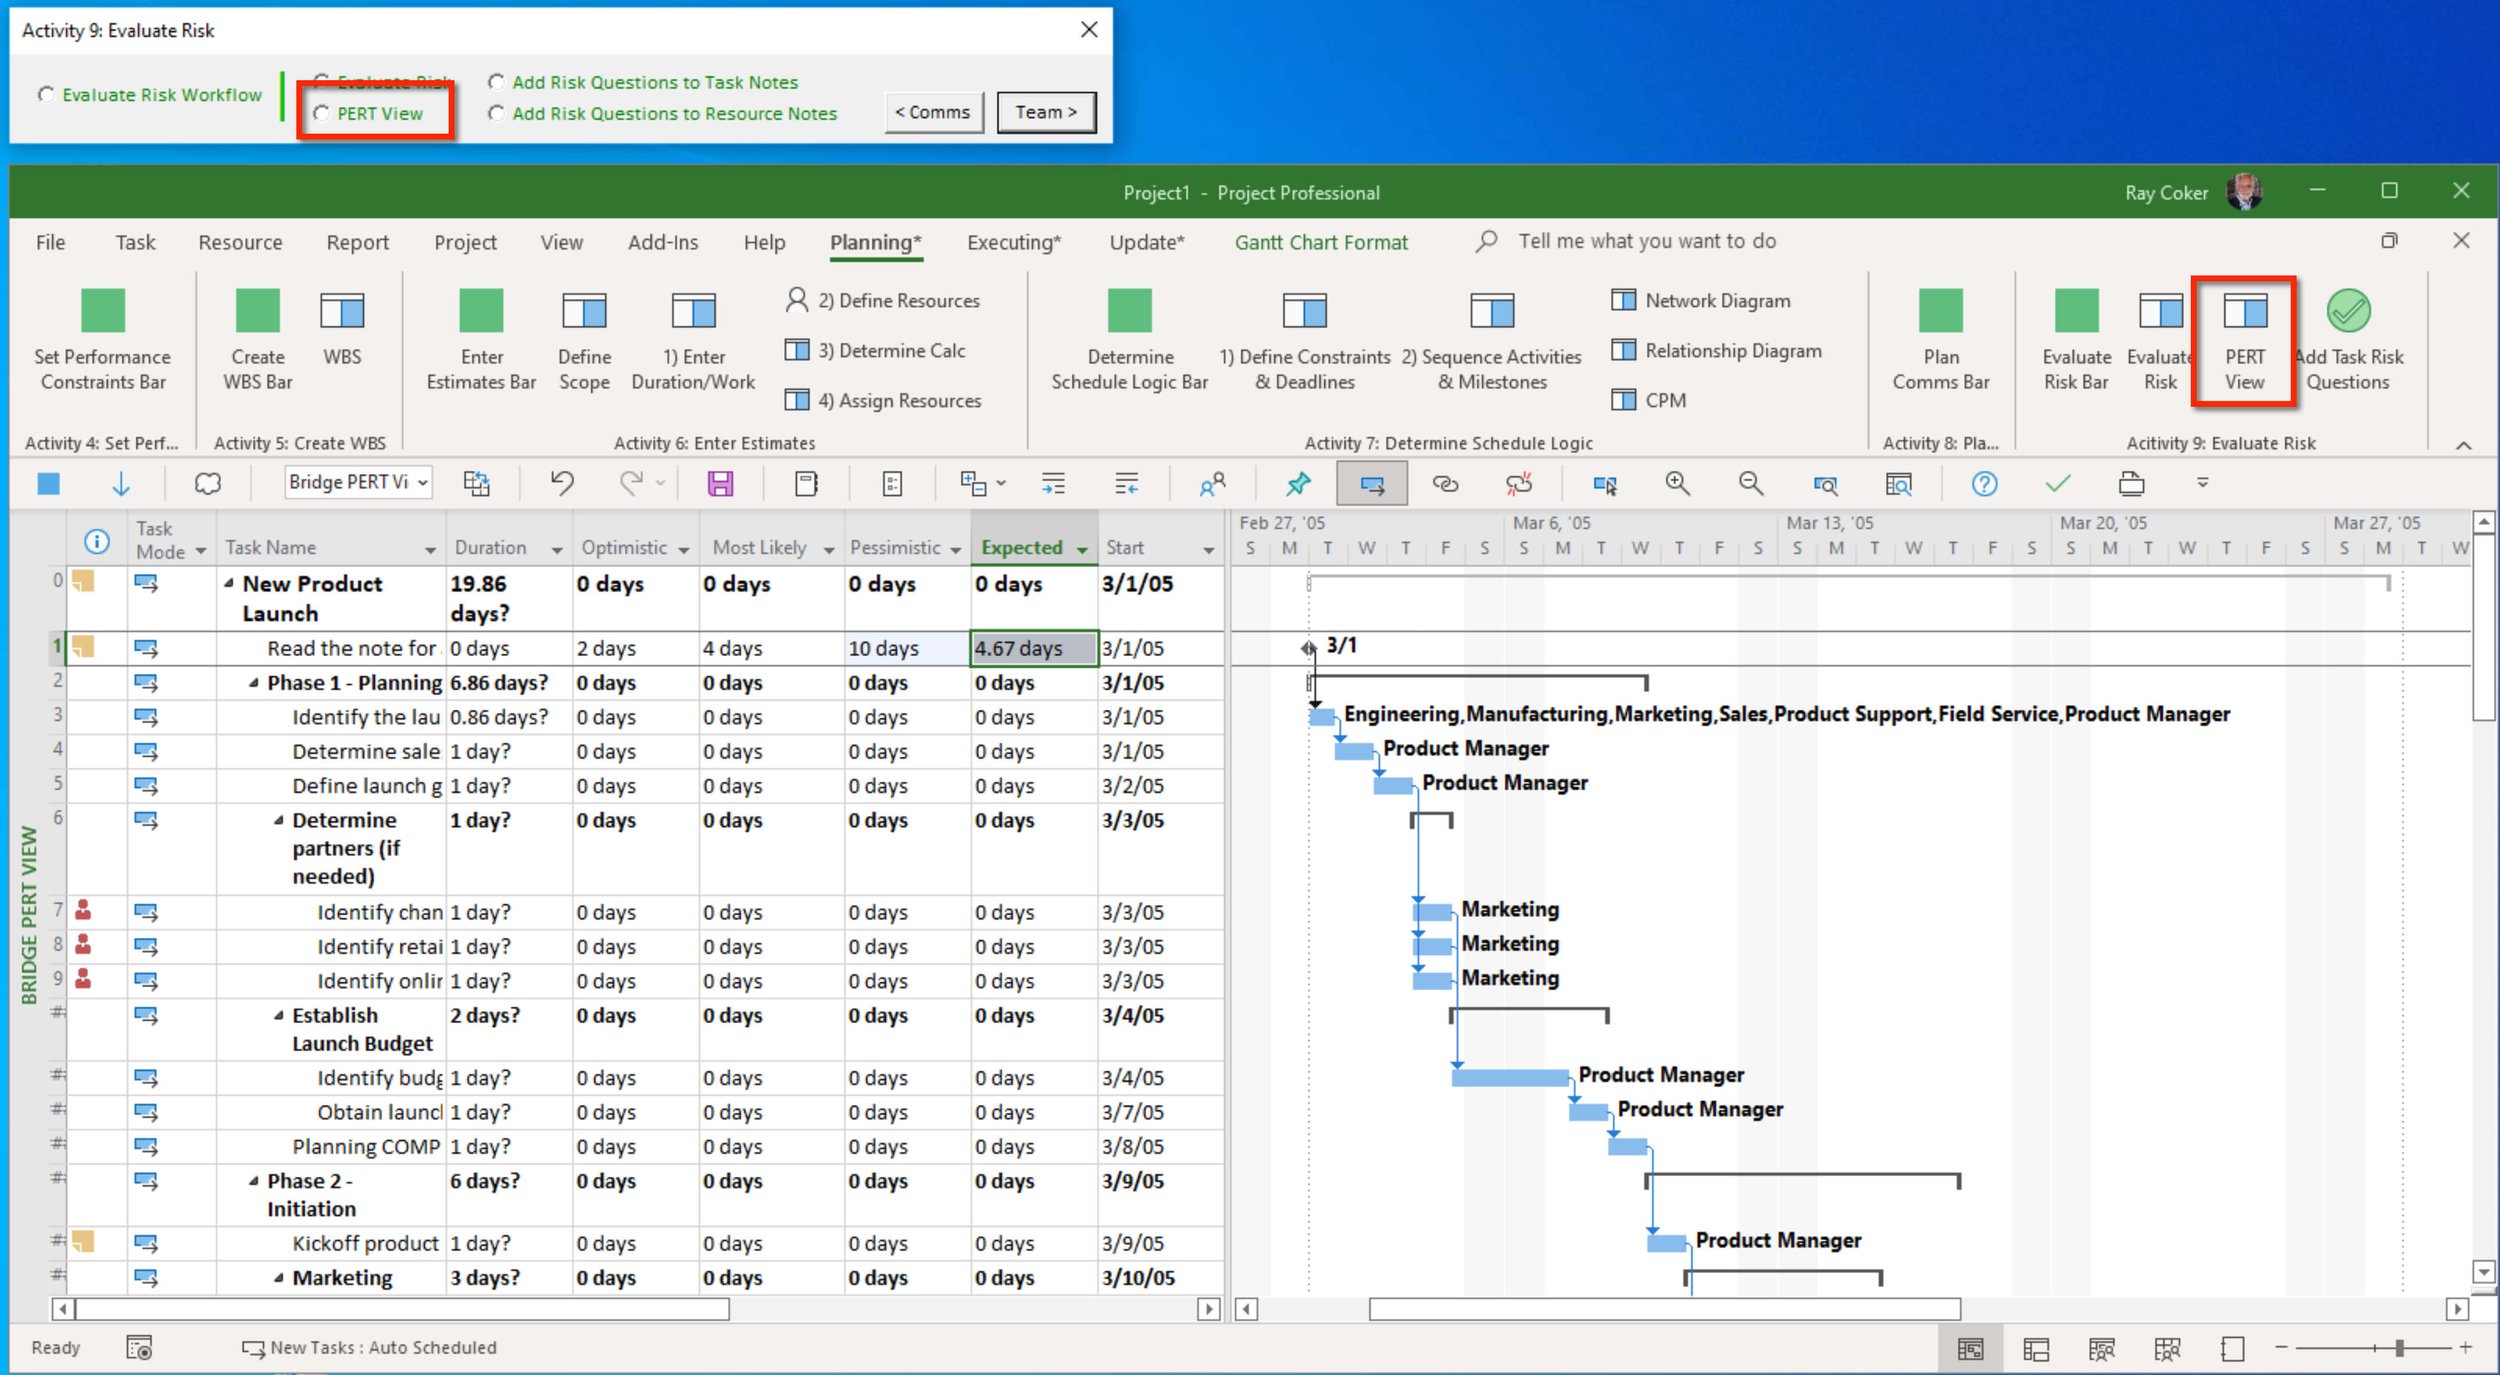Open the Network Diagram view
Screen dimensions: 2500x1375
(x=1716, y=300)
